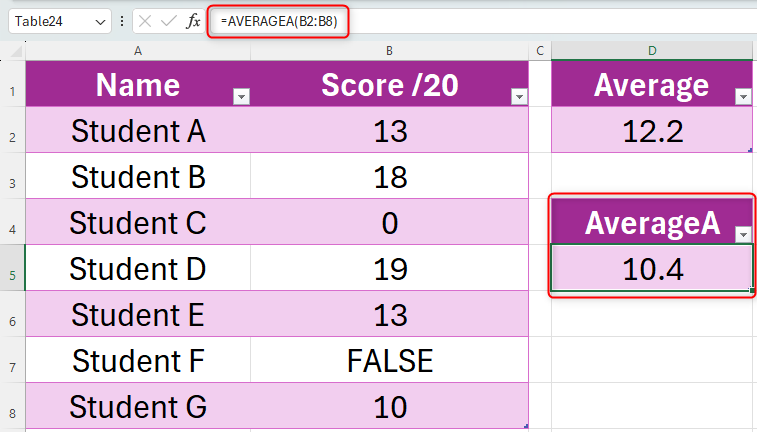Image resolution: width=757 pixels, height=432 pixels.
Task: Select the Student D cell
Action: pos(138,267)
